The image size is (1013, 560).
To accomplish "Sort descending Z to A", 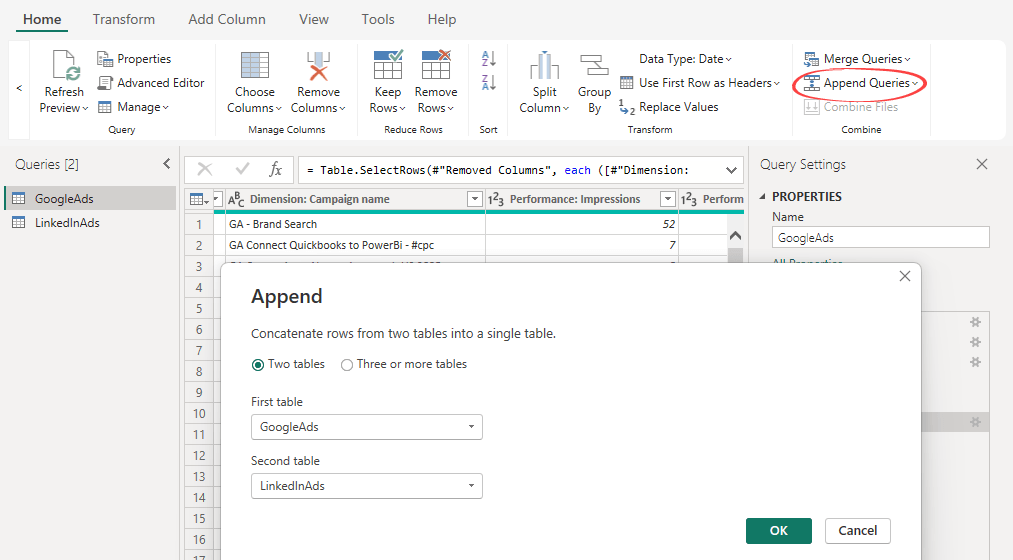I will point(488,83).
